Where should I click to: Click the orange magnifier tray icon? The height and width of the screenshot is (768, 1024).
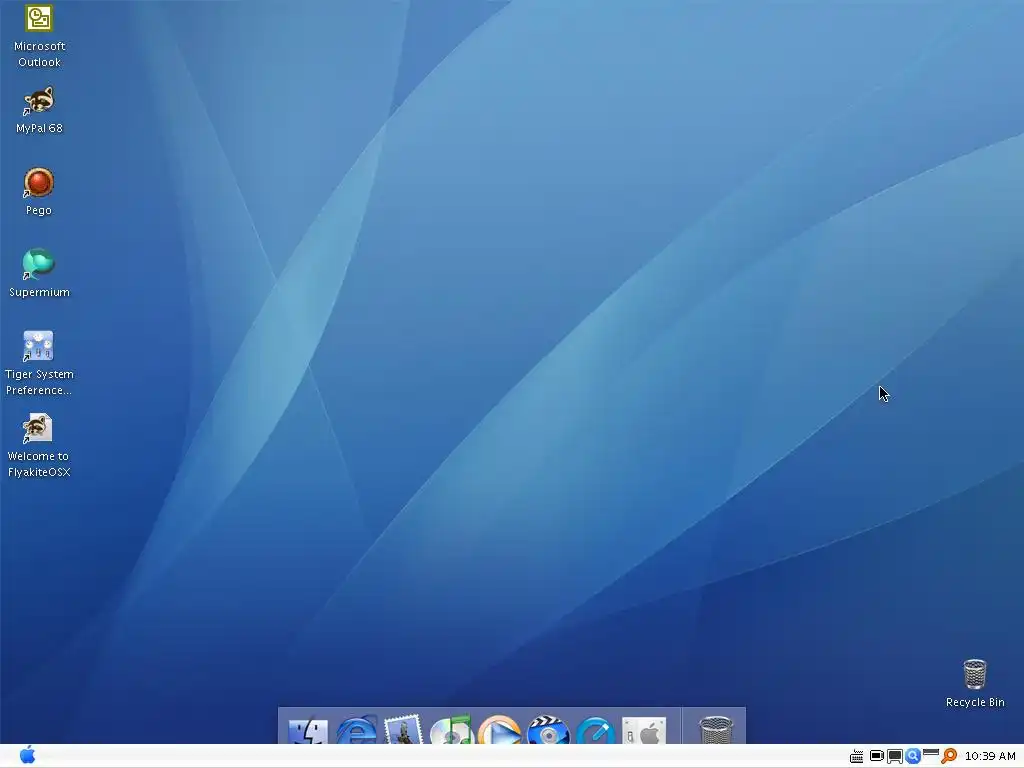[949, 756]
